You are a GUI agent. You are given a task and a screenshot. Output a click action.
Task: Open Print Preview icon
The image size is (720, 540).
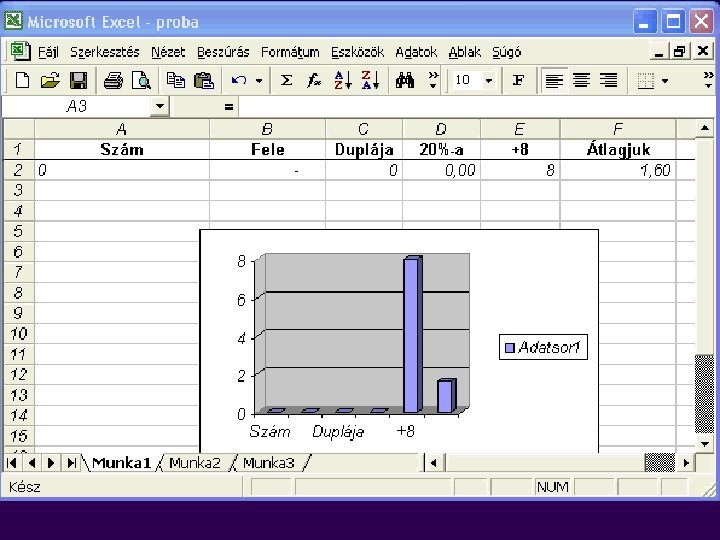click(141, 80)
